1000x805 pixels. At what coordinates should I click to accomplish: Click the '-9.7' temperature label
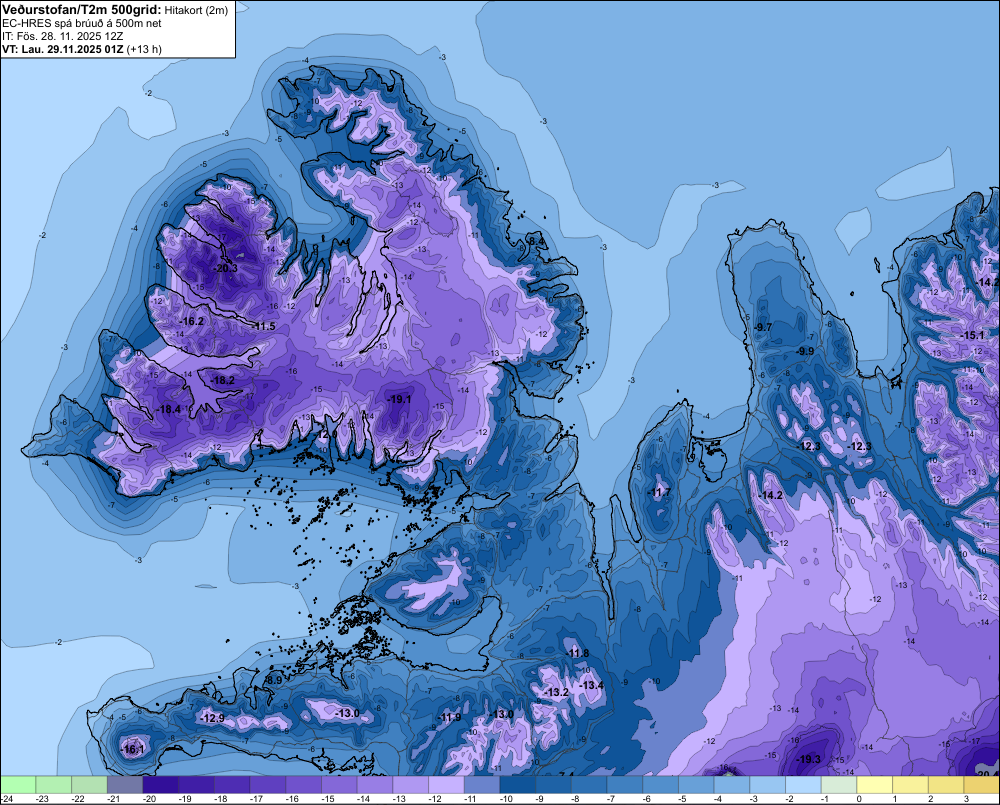763,327
